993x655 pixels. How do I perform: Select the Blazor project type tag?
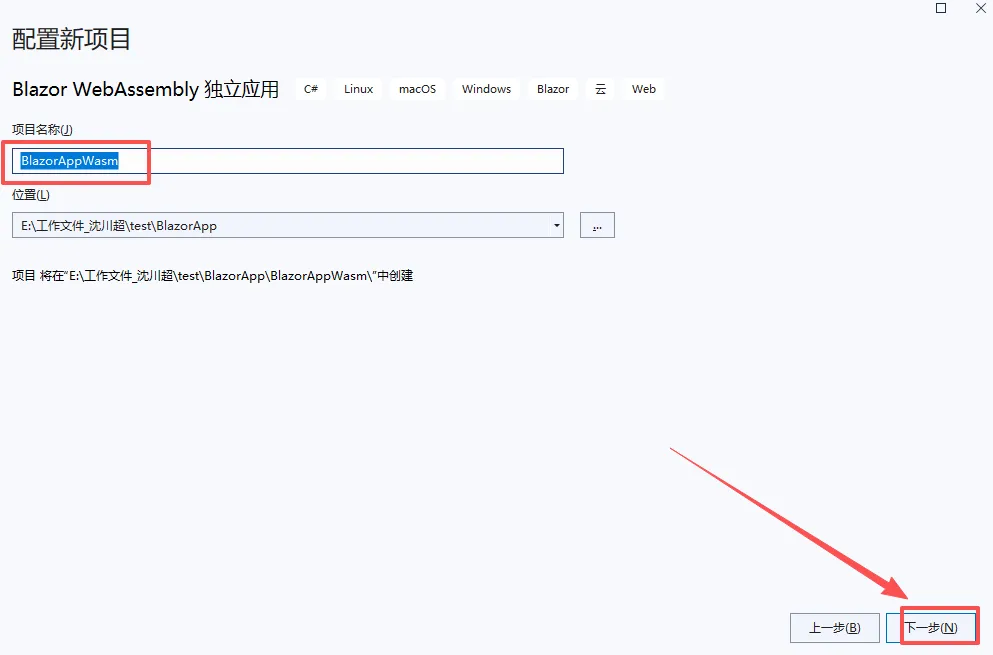[x=553, y=89]
